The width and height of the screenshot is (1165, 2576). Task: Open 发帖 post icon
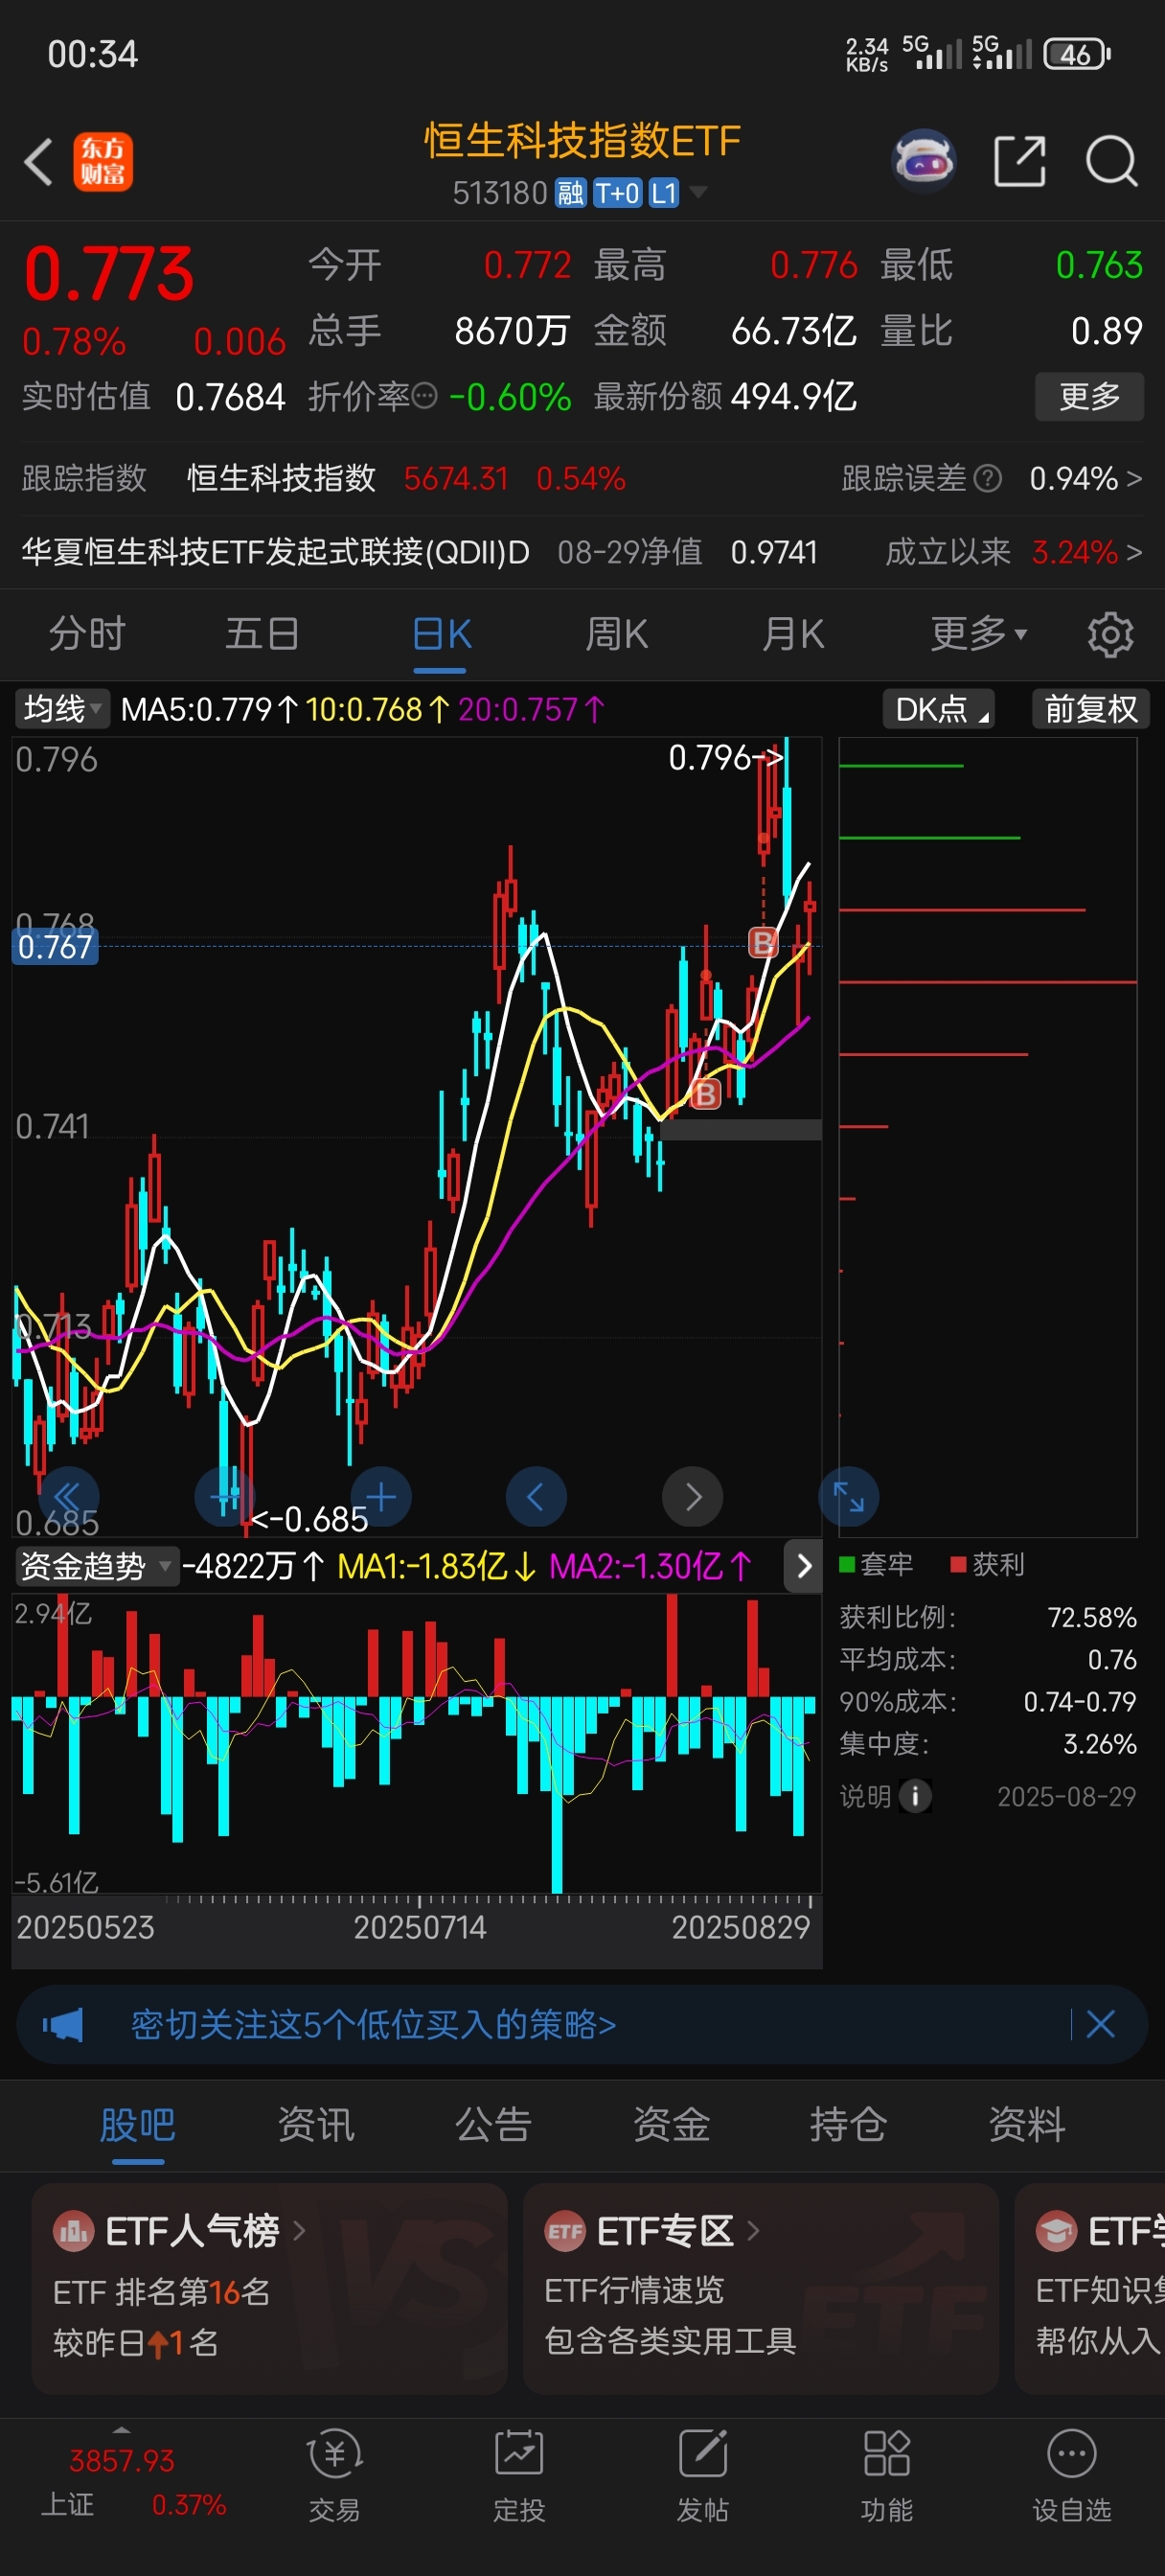(x=703, y=2455)
